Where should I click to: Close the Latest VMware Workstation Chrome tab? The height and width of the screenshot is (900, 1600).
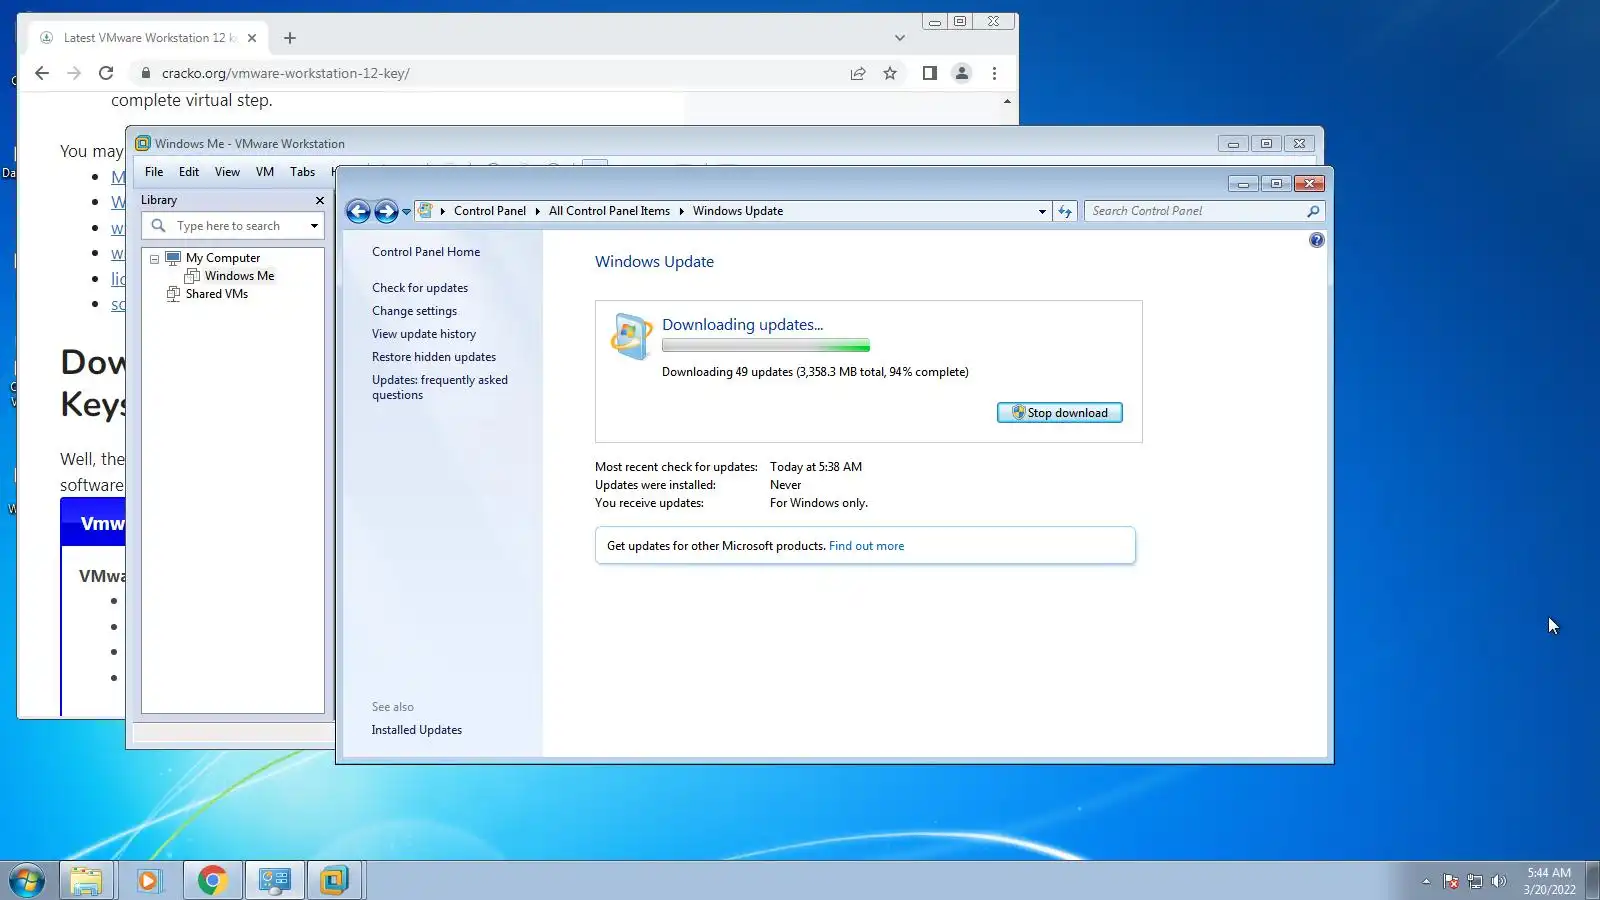click(x=252, y=38)
